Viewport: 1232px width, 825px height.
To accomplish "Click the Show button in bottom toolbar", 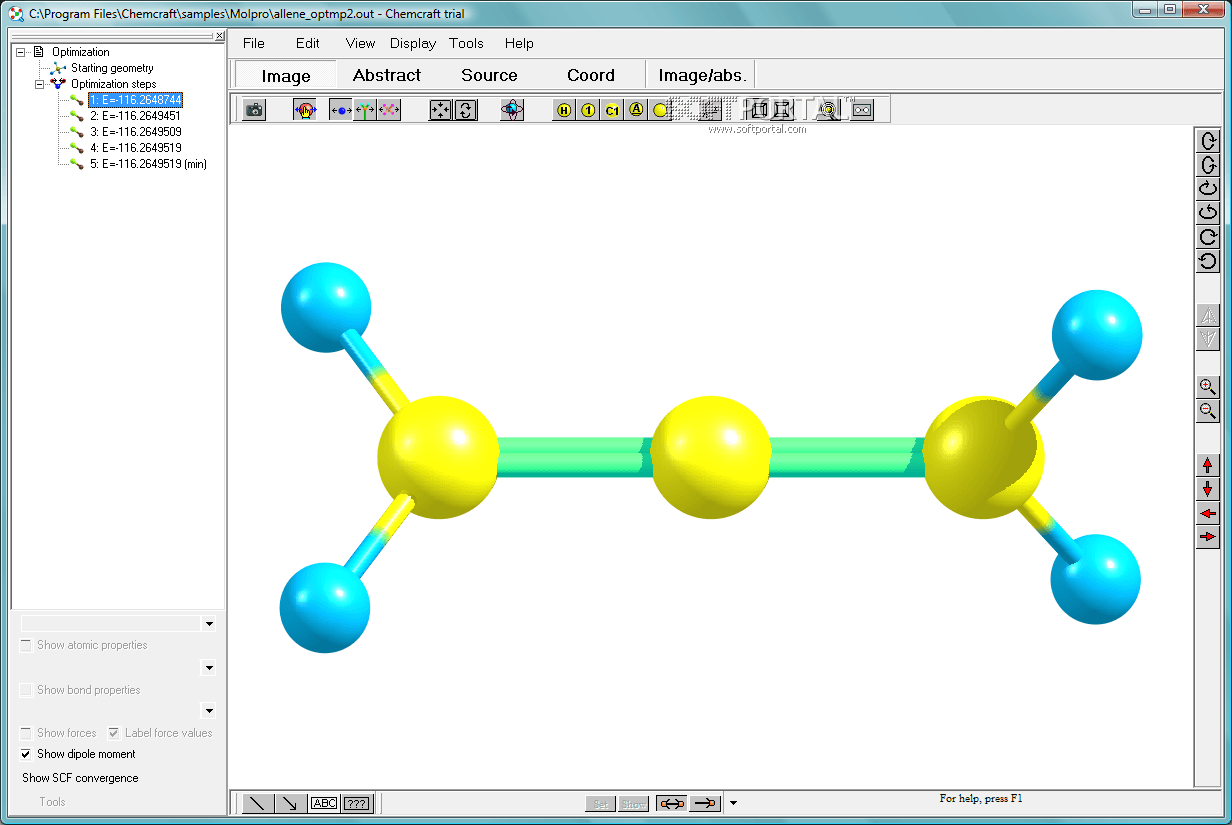I will (633, 803).
